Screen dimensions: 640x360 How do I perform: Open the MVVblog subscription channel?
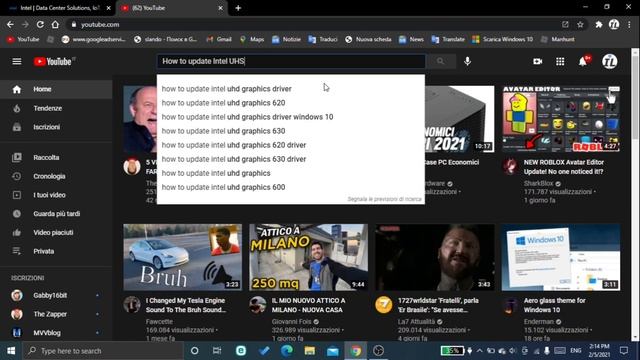pyautogui.click(x=56, y=333)
